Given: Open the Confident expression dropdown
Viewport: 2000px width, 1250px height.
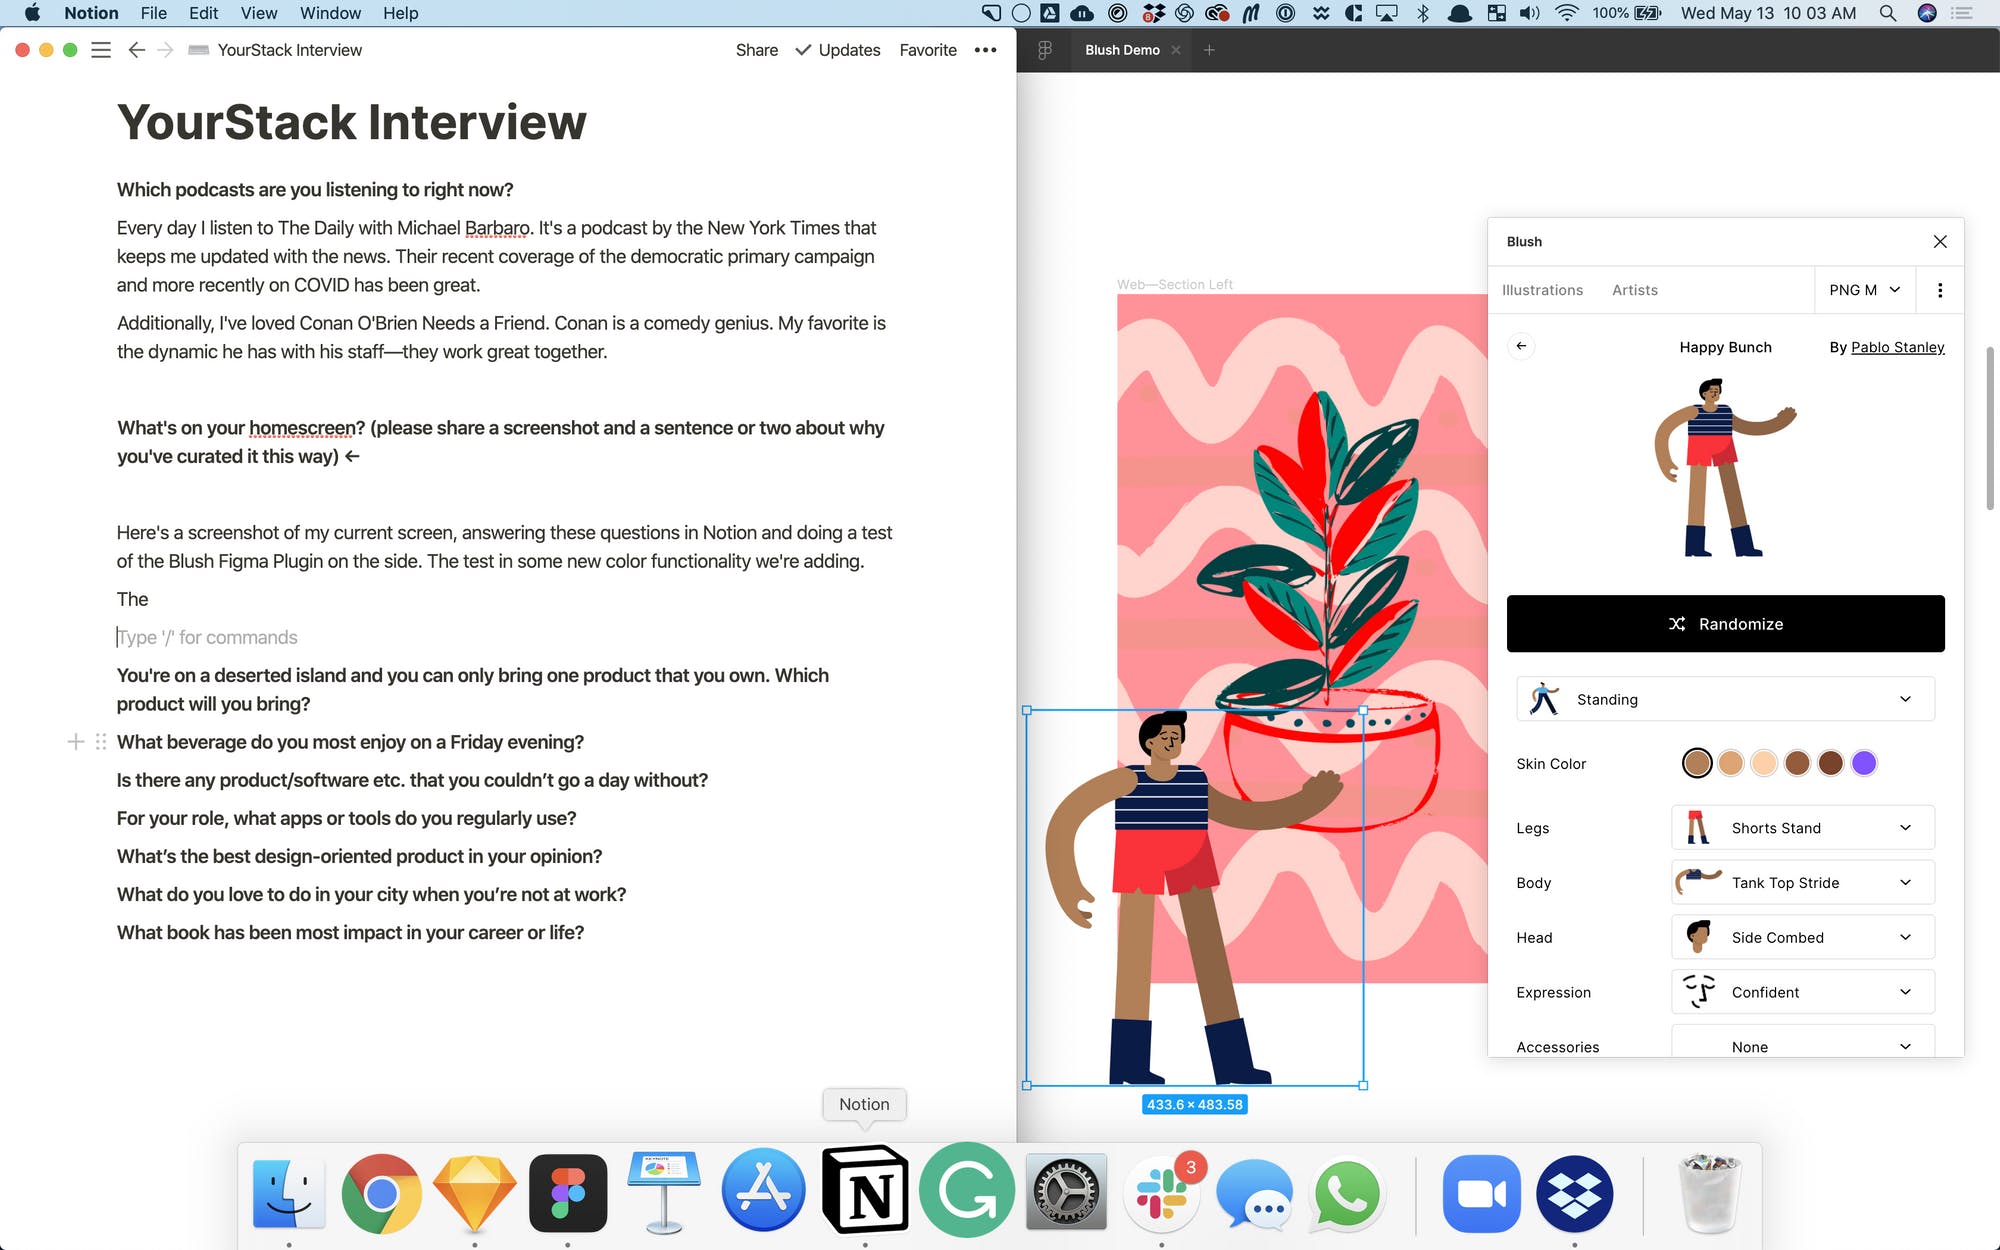Looking at the screenshot, I should coord(1802,992).
